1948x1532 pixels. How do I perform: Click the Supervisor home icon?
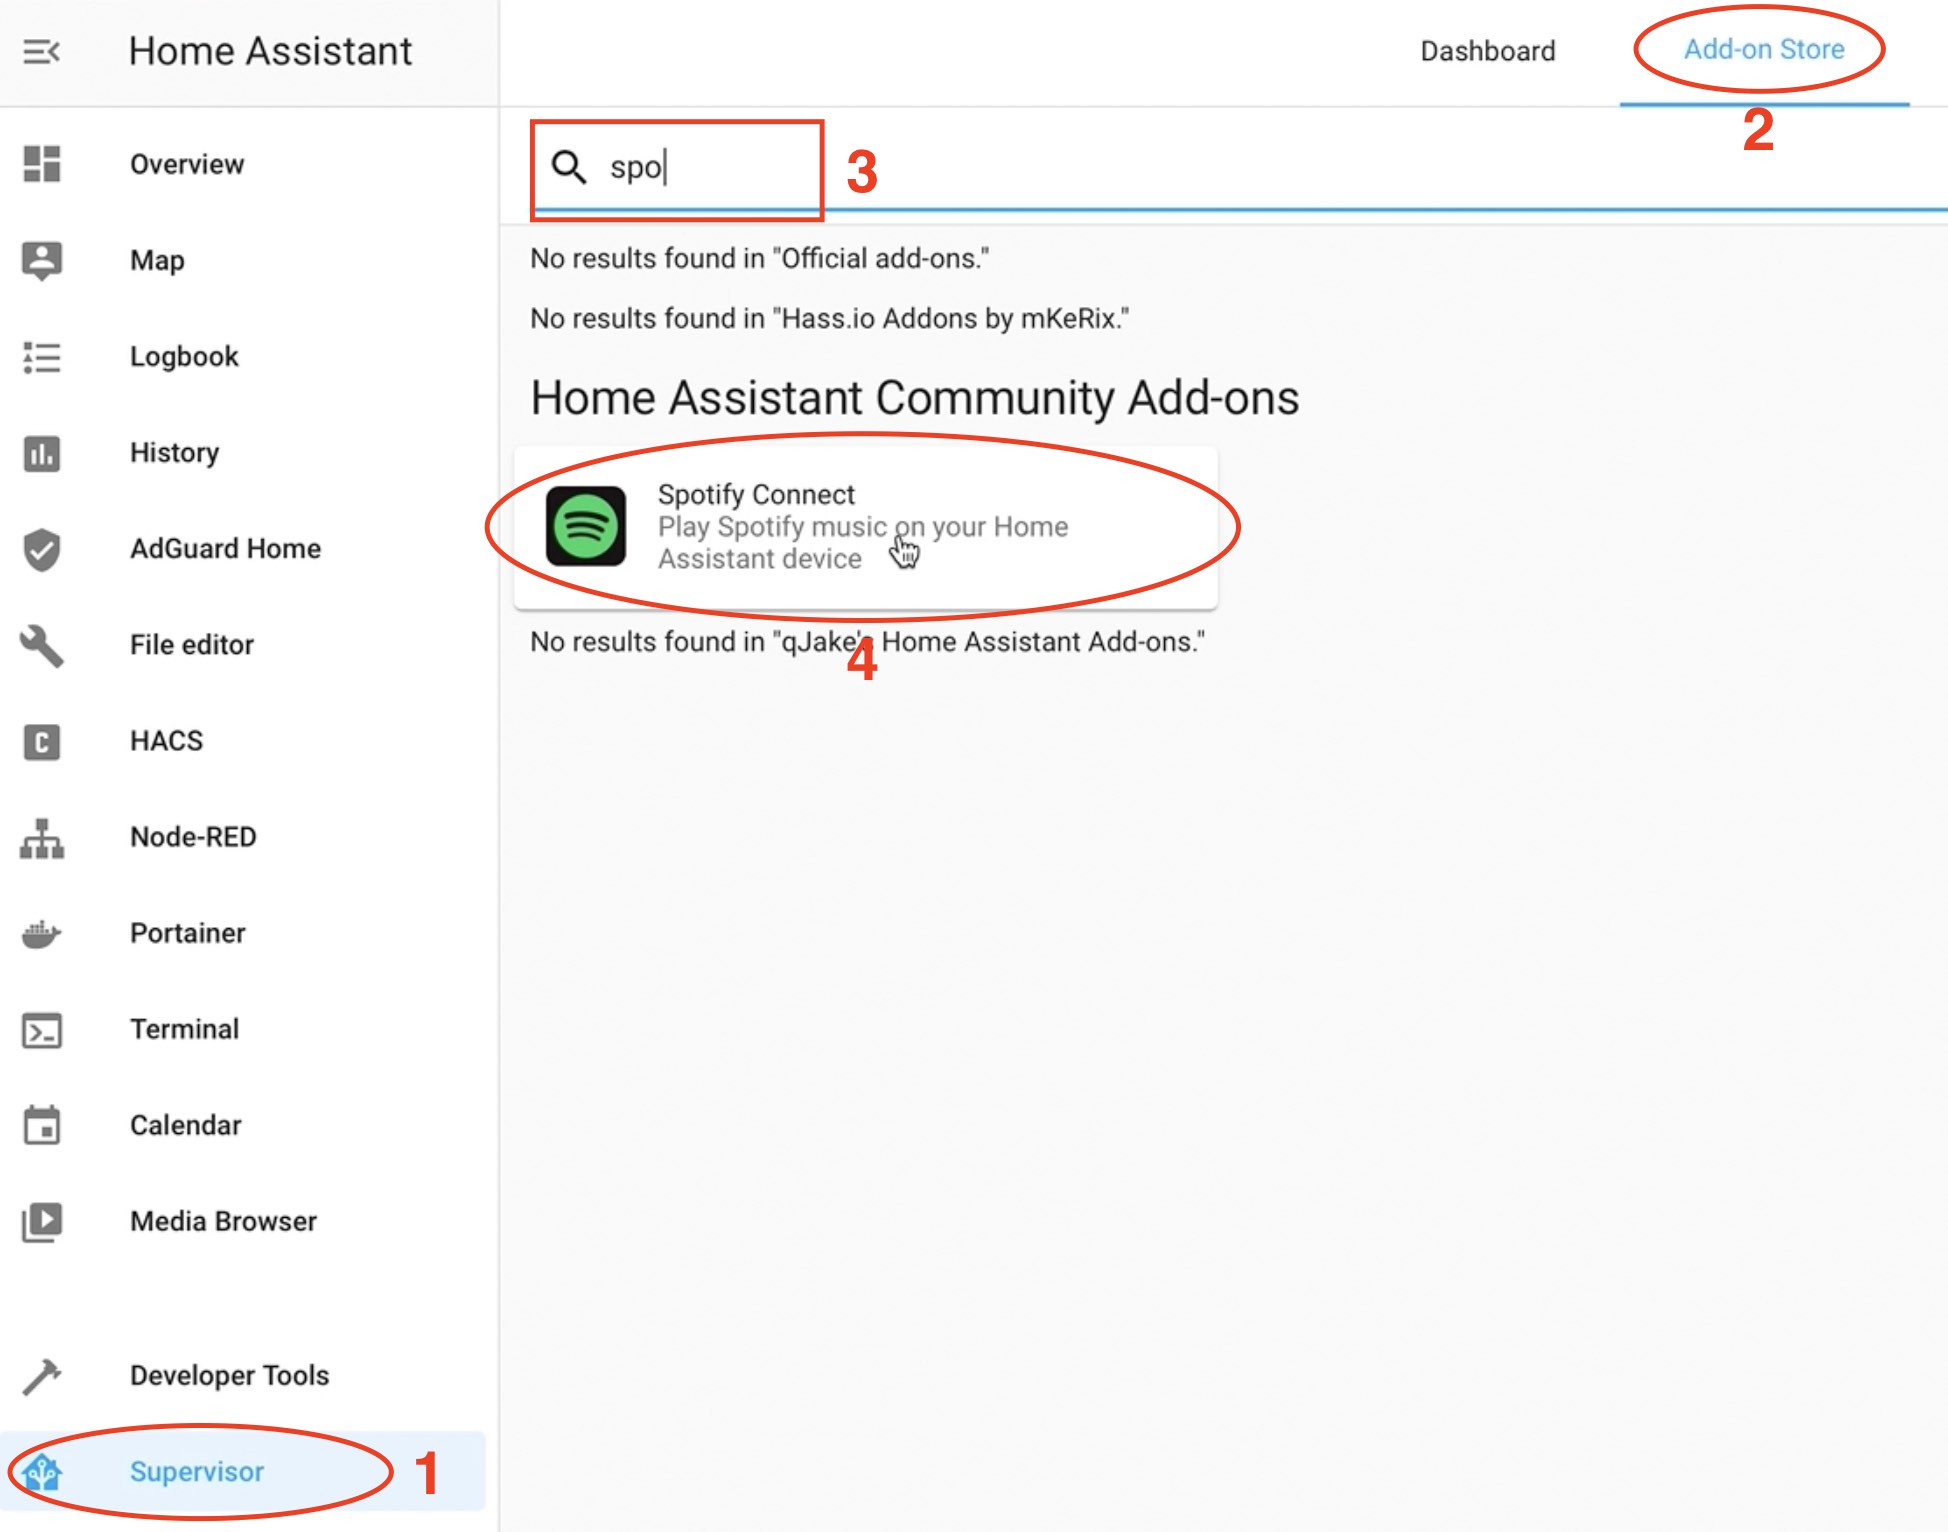coord(42,1472)
